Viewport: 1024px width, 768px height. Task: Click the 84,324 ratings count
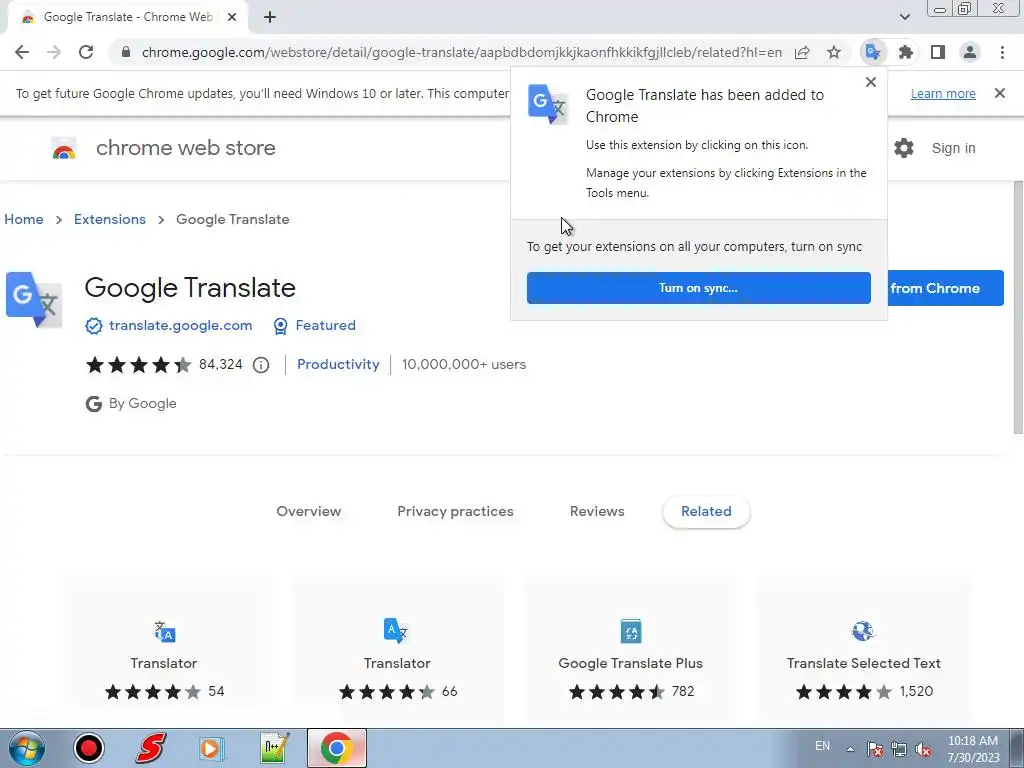pyautogui.click(x=221, y=364)
